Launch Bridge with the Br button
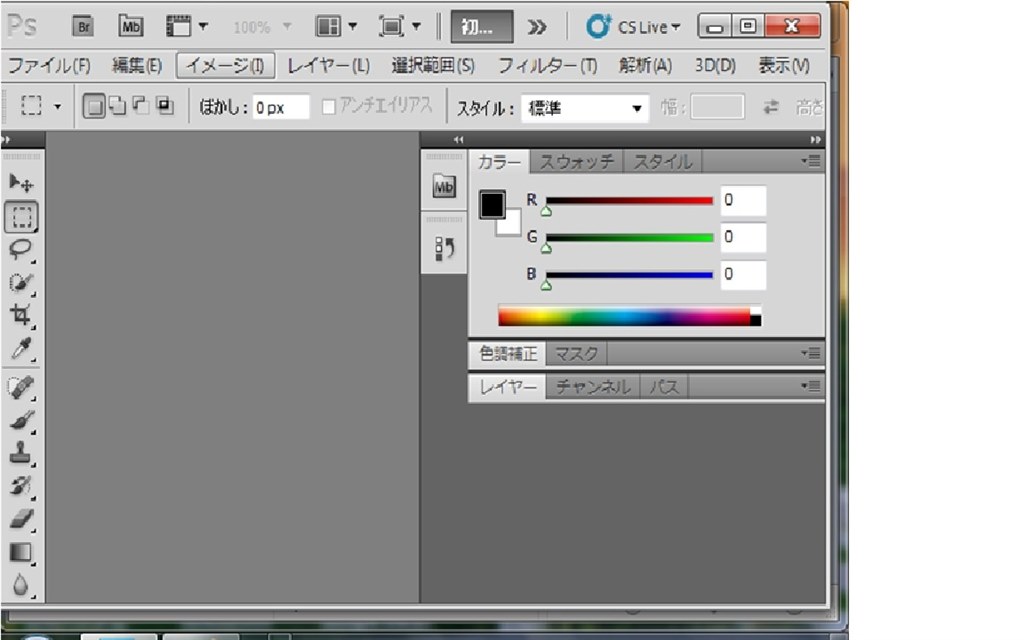This screenshot has height=640, width=1024. point(83,27)
